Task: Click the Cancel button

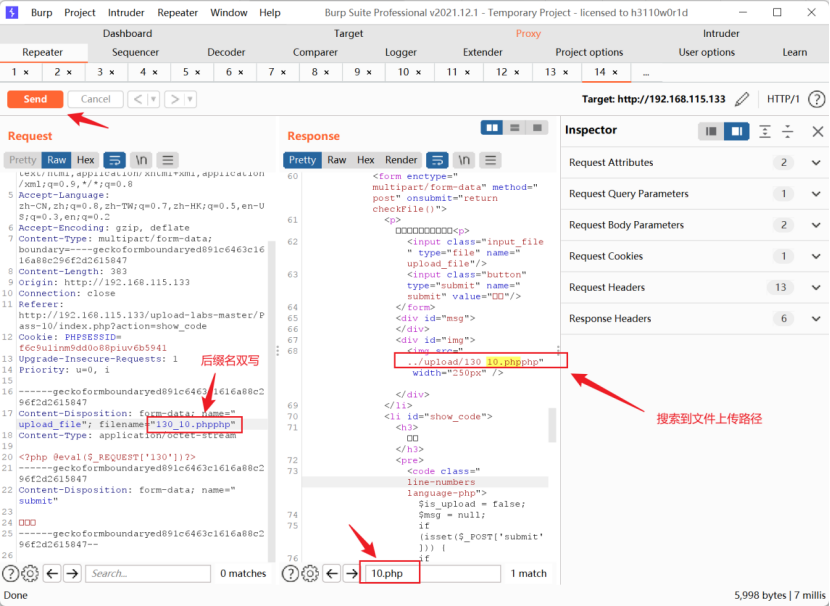Action: 95,99
